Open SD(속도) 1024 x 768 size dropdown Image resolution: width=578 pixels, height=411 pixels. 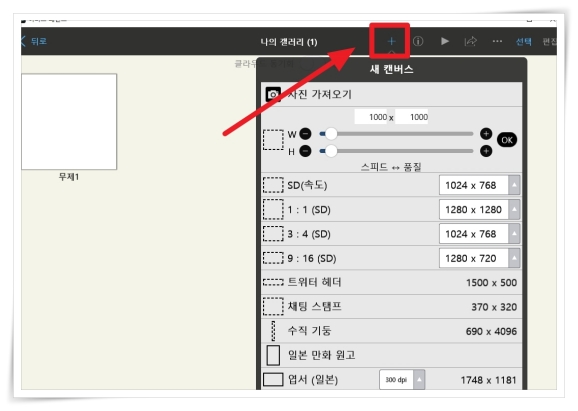pyautogui.click(x=479, y=185)
